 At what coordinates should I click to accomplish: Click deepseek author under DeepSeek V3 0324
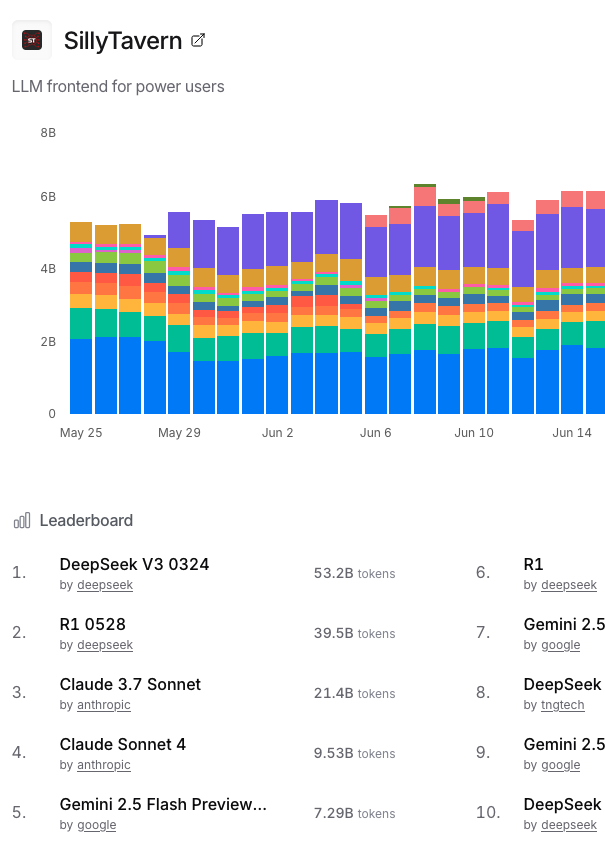(105, 585)
